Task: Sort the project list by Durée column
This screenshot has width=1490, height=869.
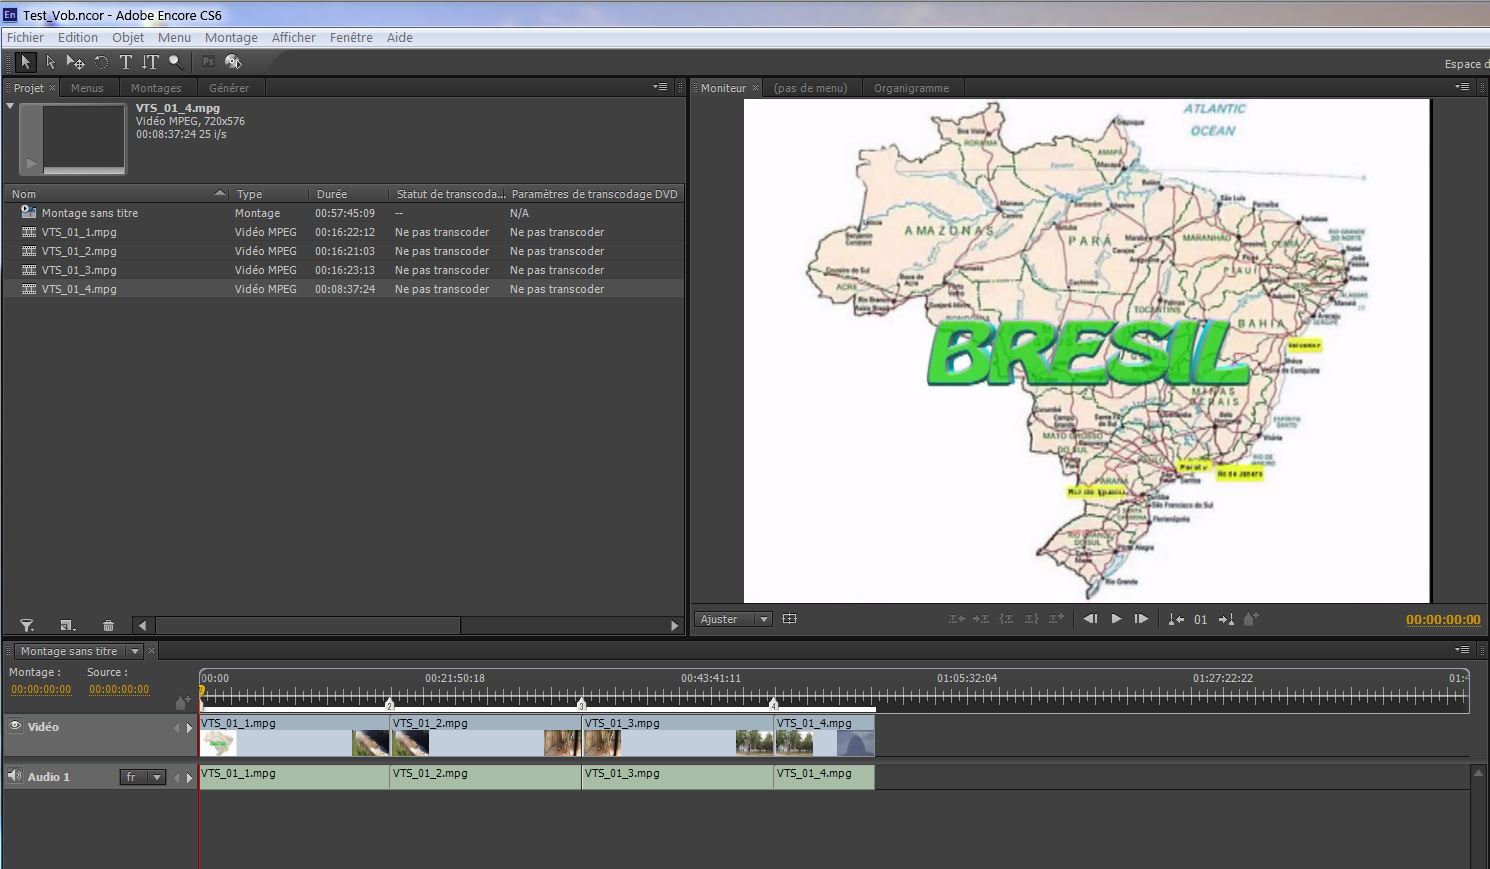Action: [332, 194]
